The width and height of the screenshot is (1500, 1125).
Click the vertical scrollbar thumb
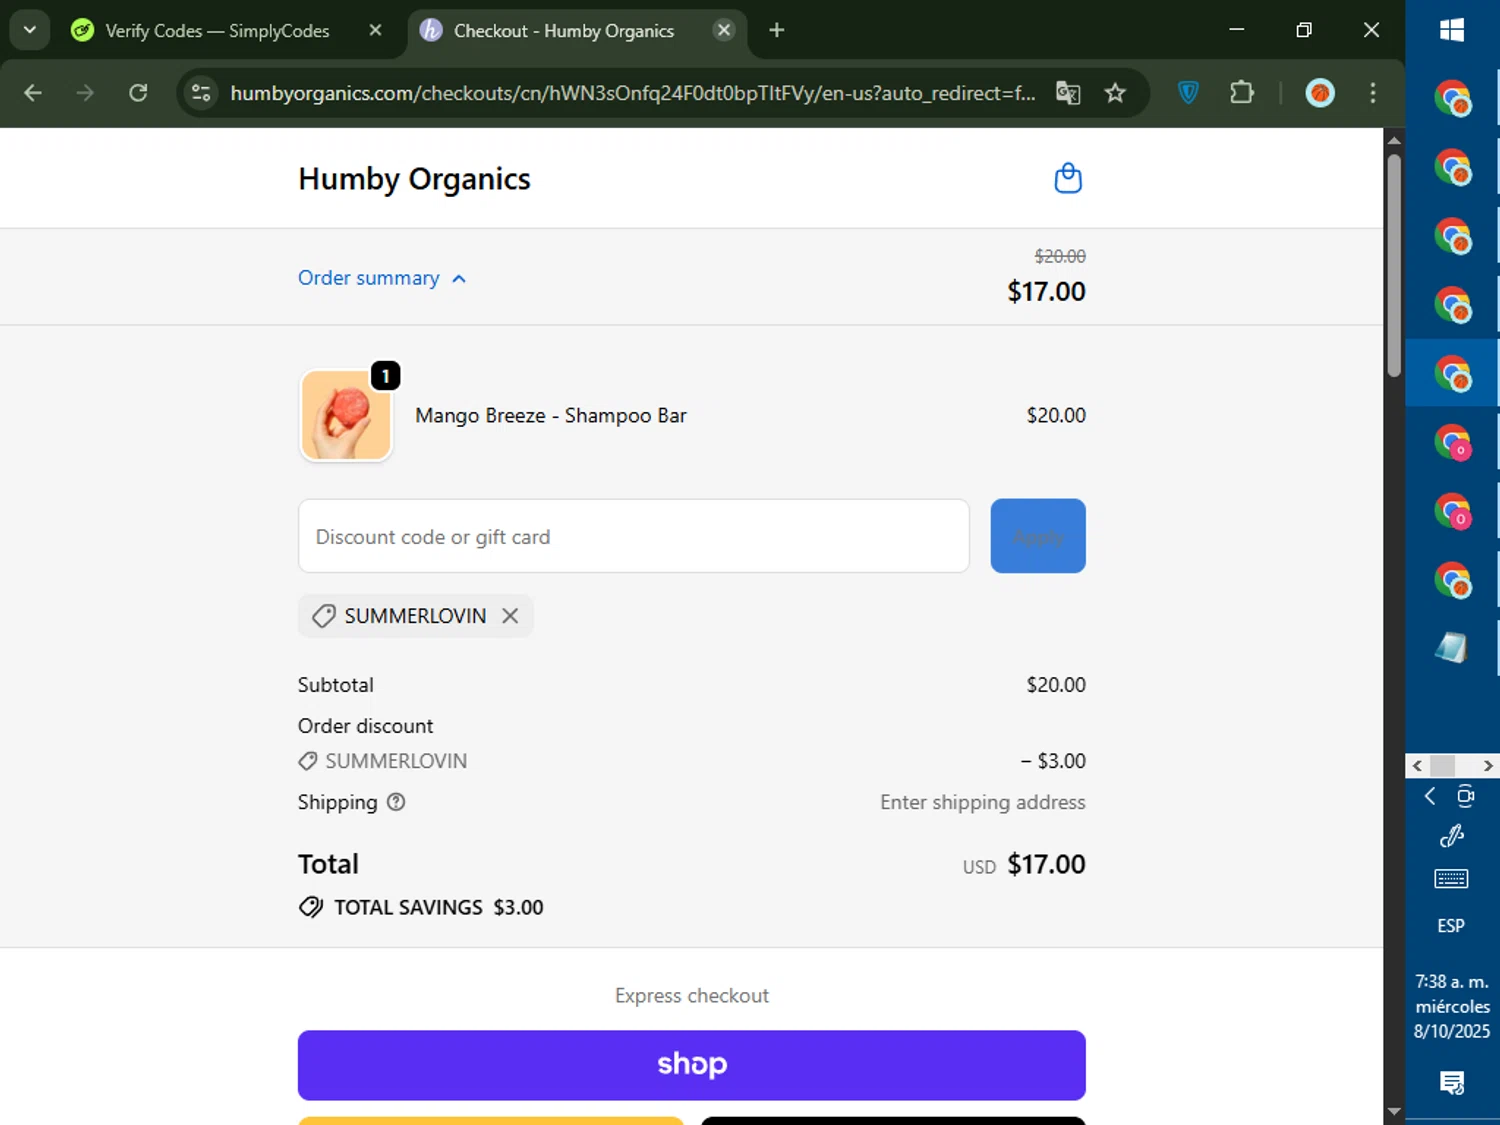pyautogui.click(x=1394, y=265)
